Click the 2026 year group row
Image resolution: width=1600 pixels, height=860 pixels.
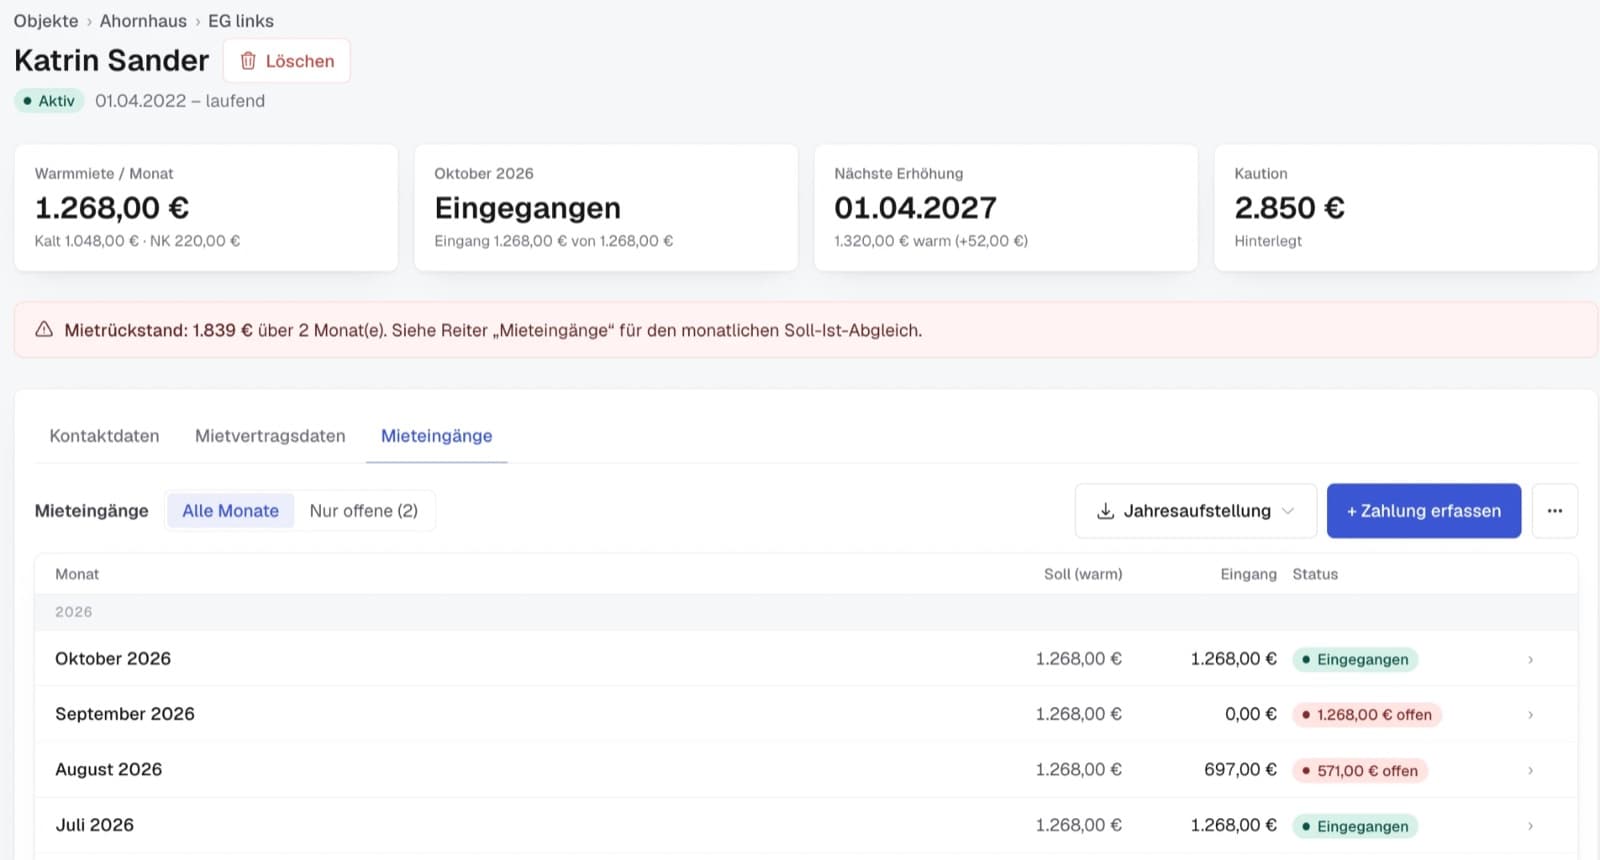point(806,612)
